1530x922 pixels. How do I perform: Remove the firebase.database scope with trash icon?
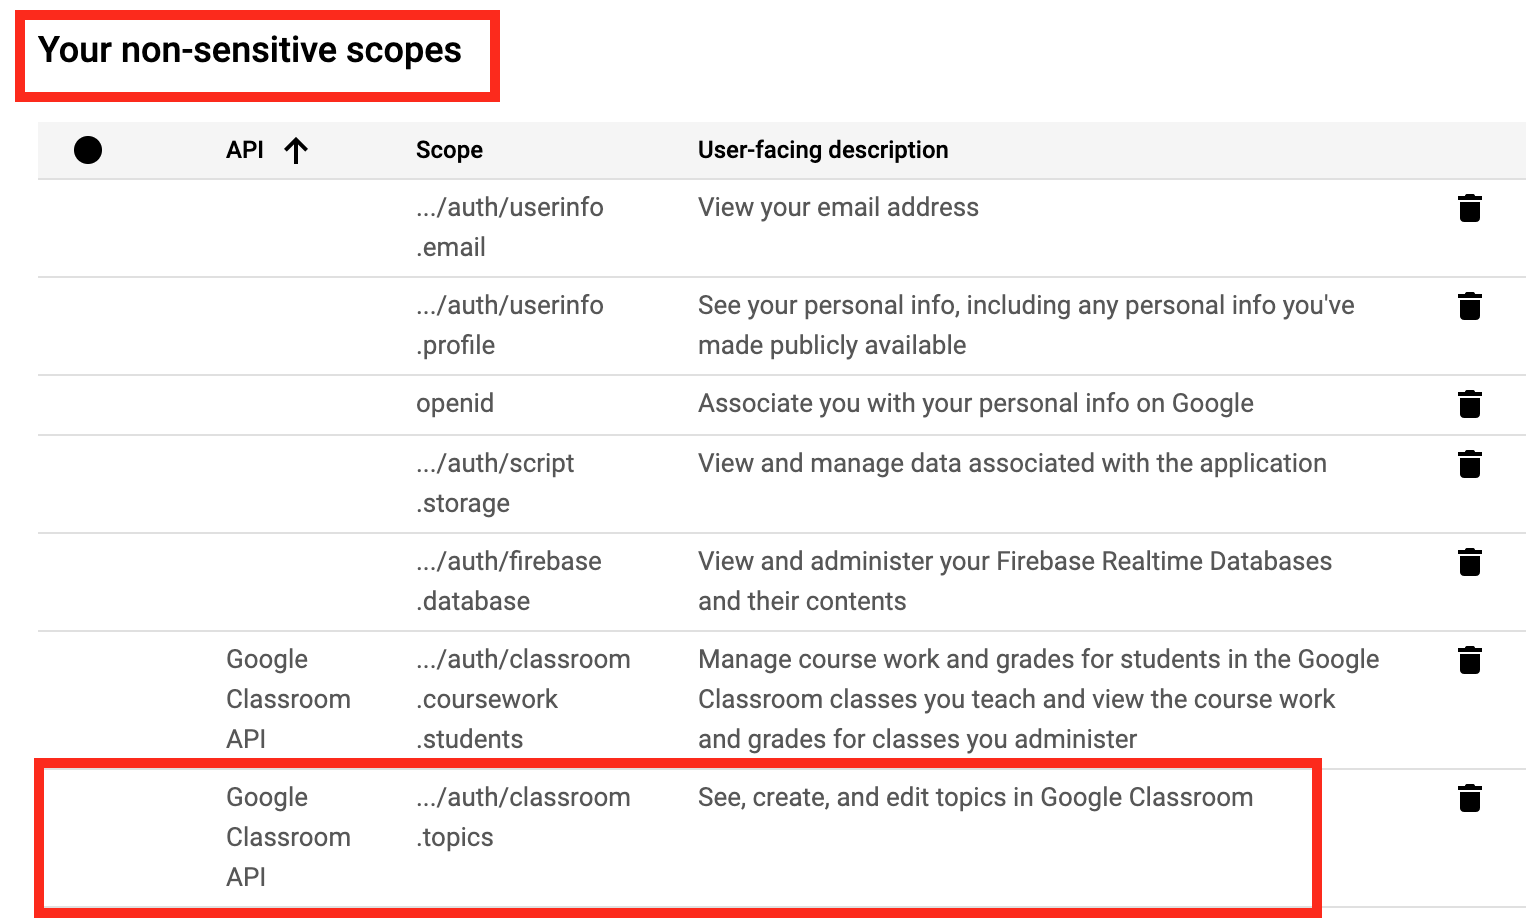tap(1469, 562)
